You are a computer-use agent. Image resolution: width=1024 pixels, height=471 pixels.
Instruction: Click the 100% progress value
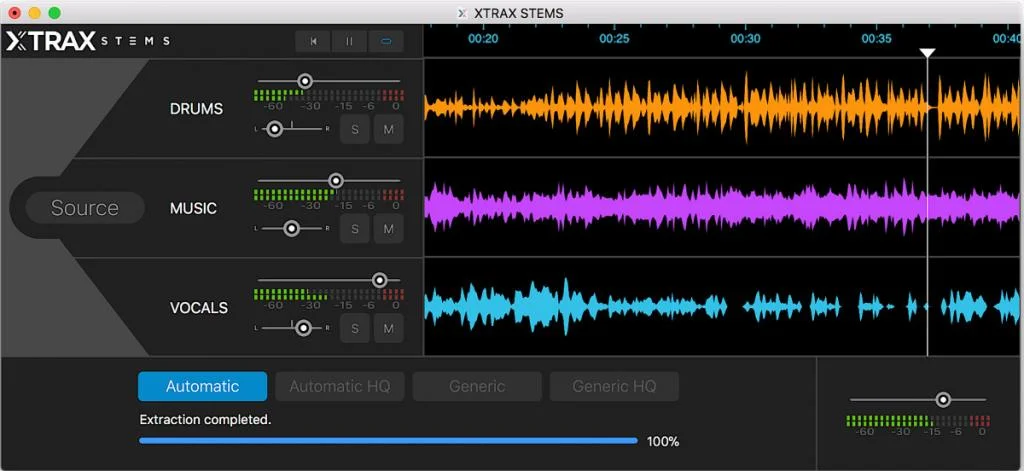pos(663,442)
